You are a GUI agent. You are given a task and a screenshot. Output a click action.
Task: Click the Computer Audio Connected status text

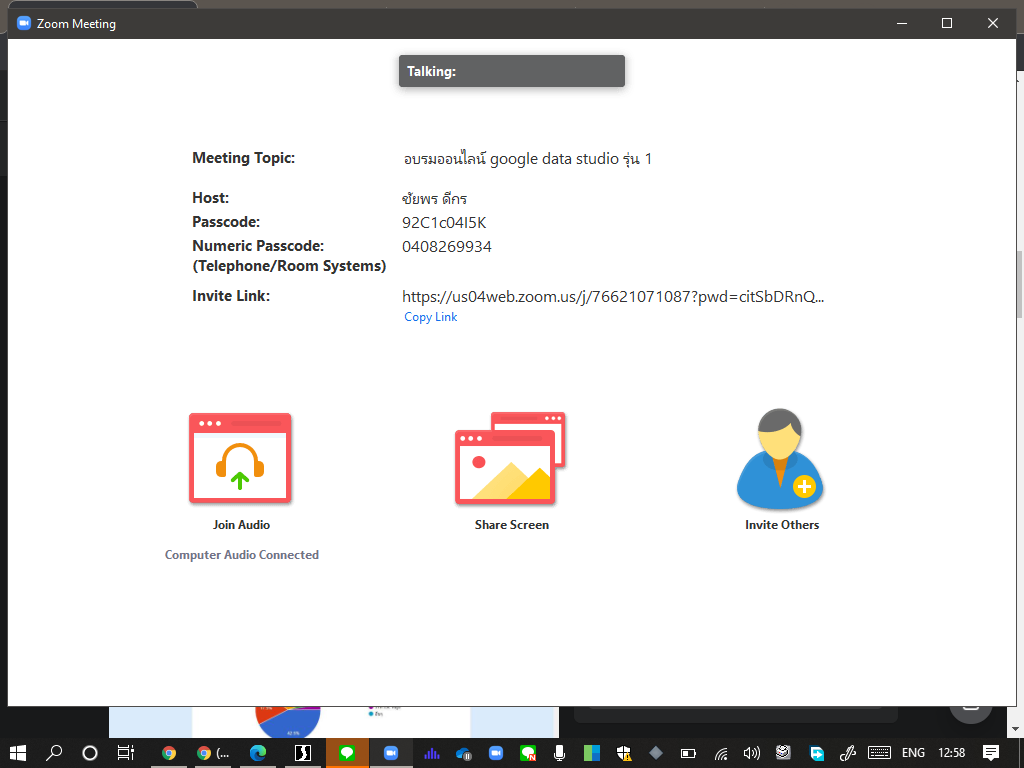pyautogui.click(x=242, y=554)
